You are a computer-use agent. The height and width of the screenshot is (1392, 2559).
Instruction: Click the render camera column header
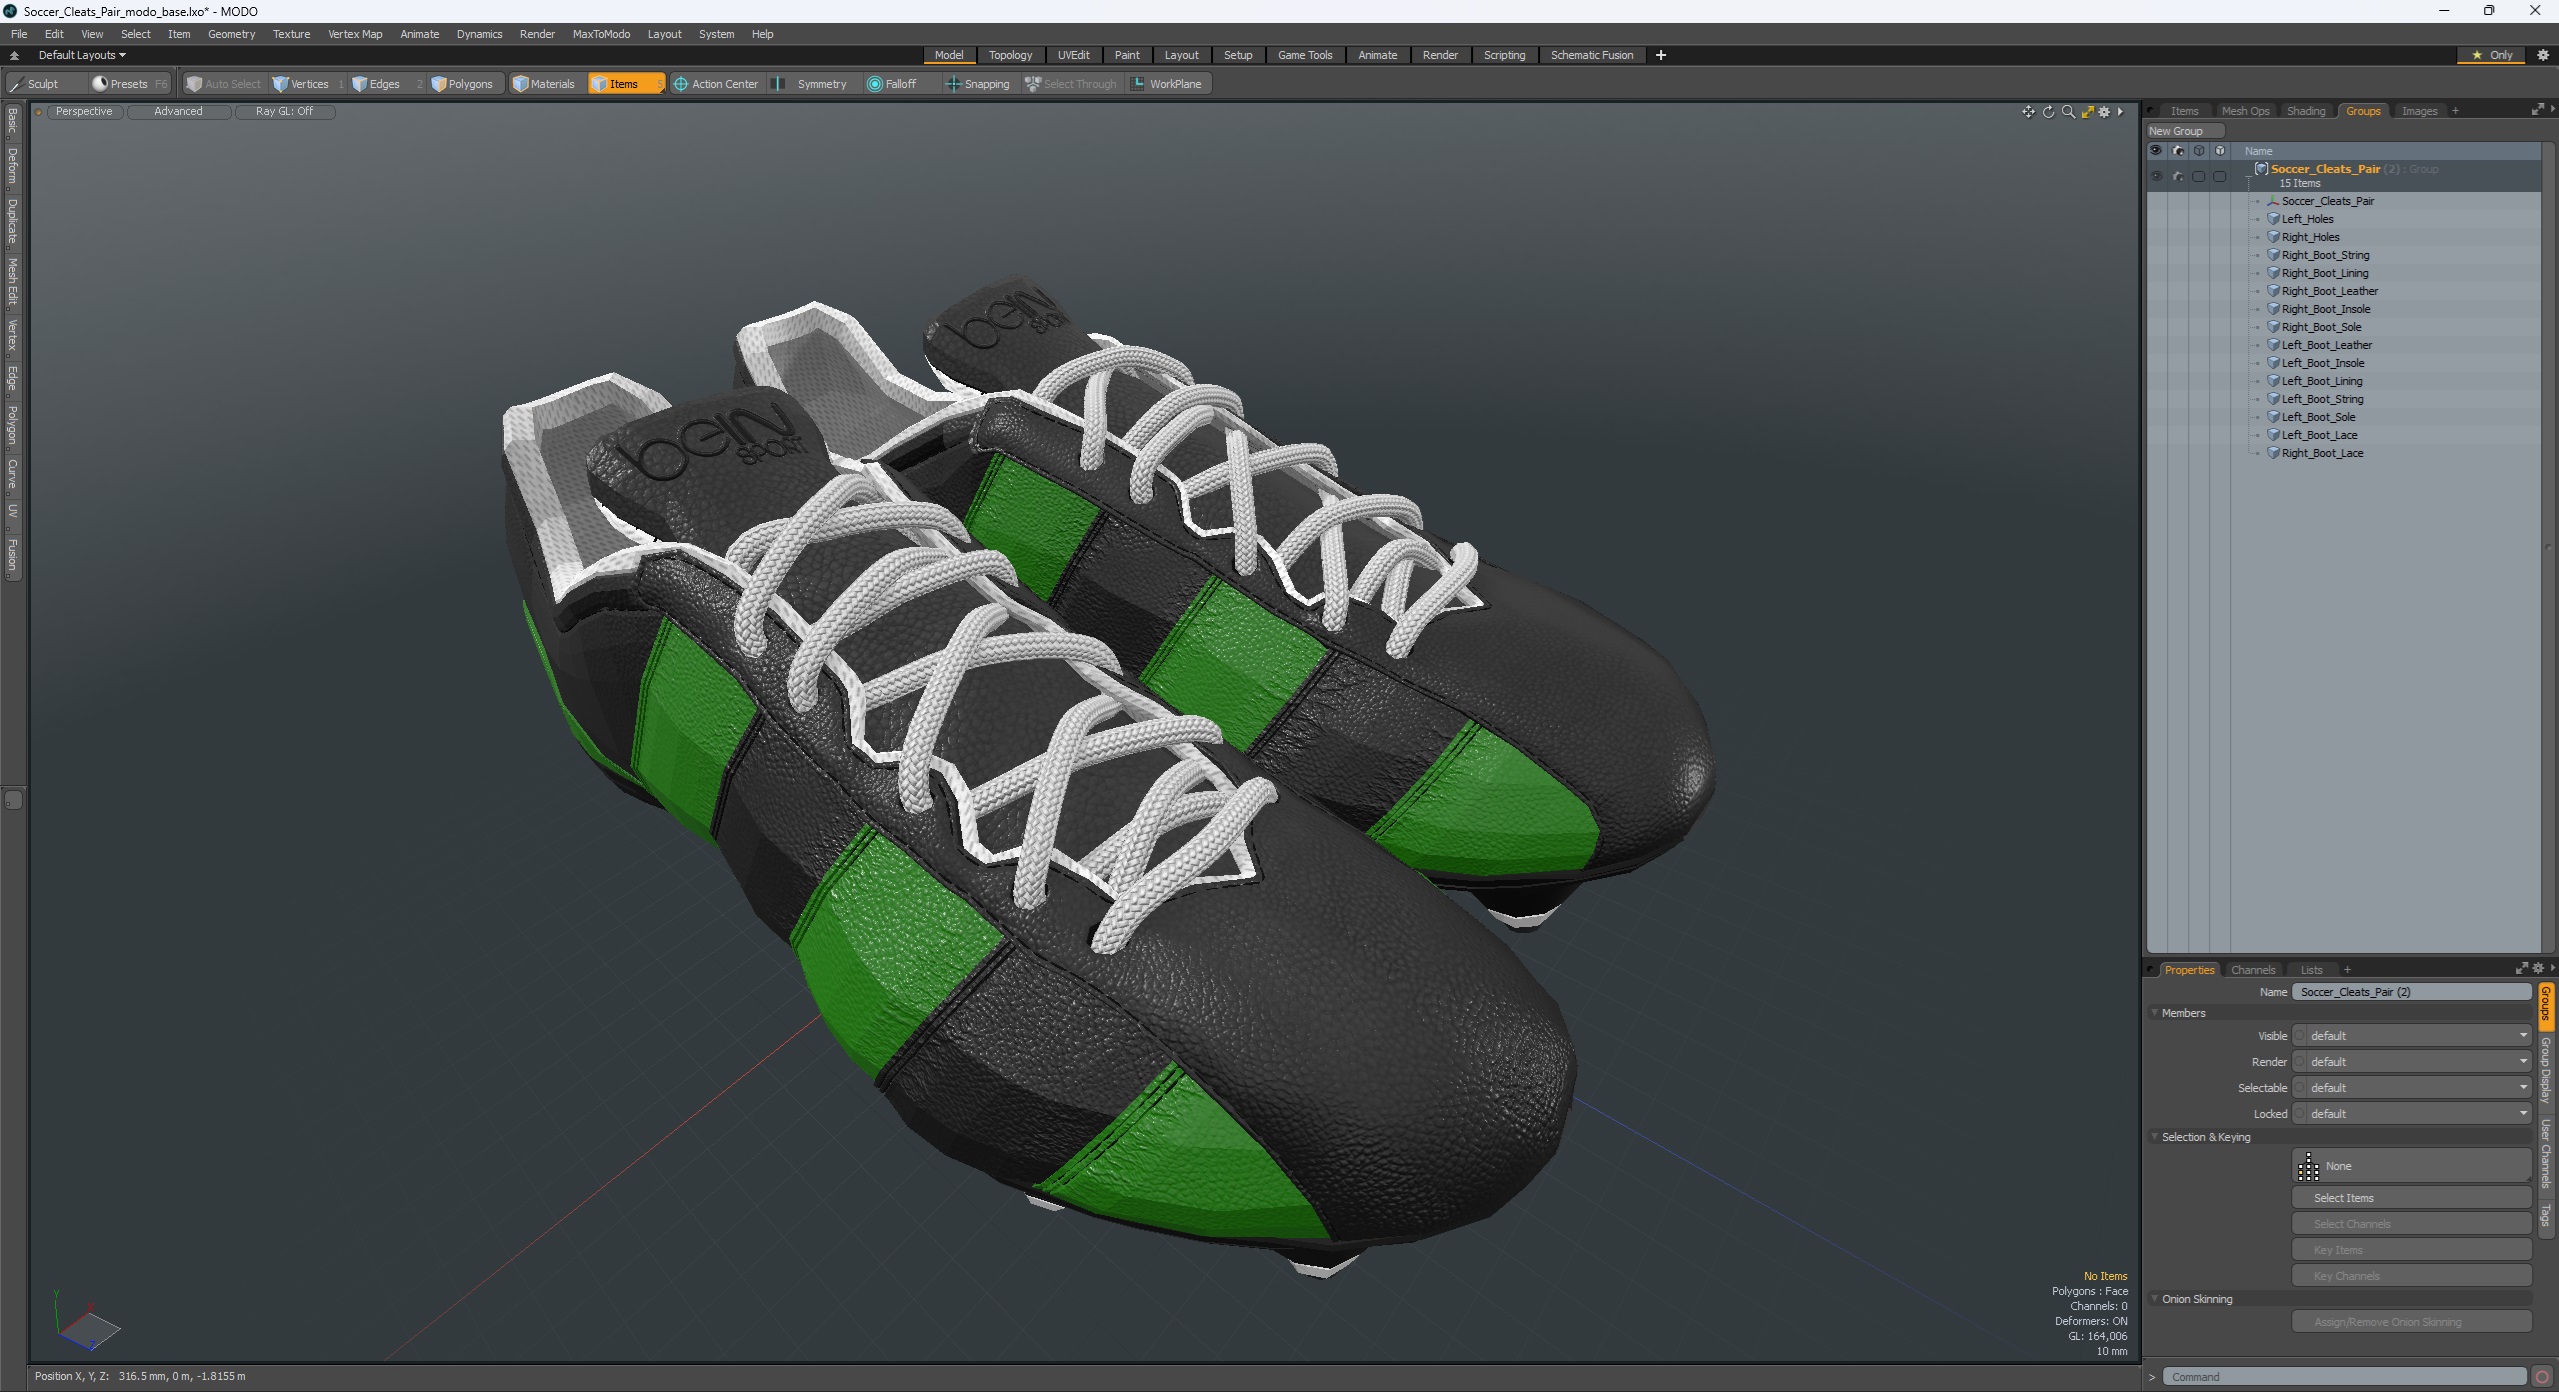coord(2178,151)
